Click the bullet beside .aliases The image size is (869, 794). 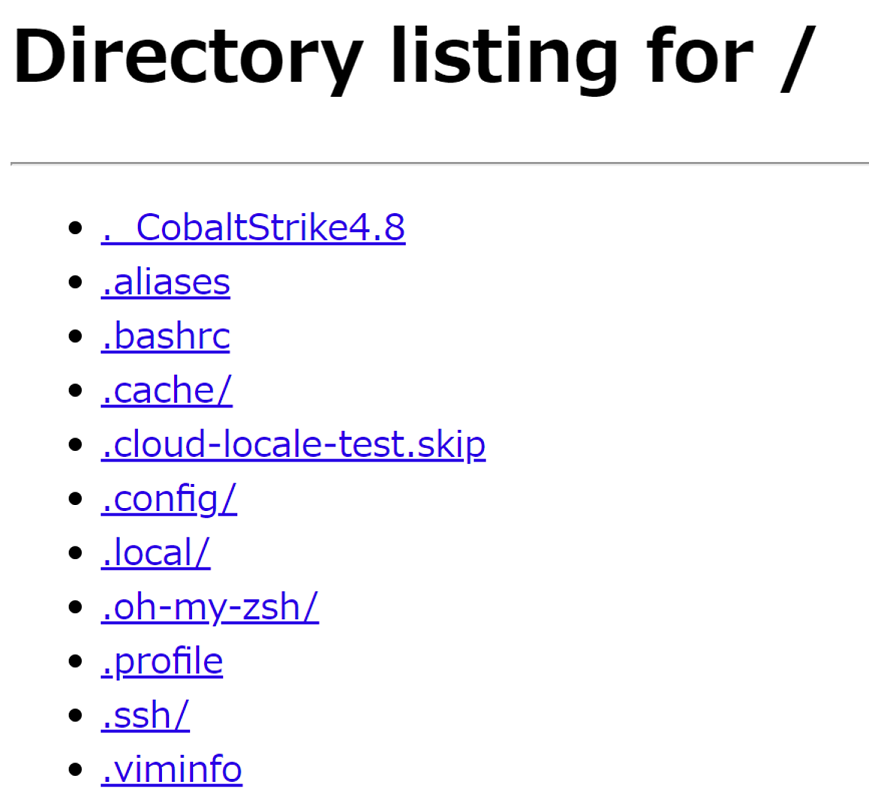tap(74, 284)
